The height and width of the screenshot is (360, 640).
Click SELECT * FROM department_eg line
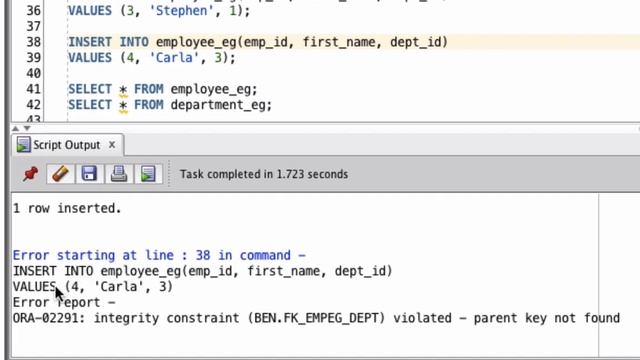pos(170,105)
